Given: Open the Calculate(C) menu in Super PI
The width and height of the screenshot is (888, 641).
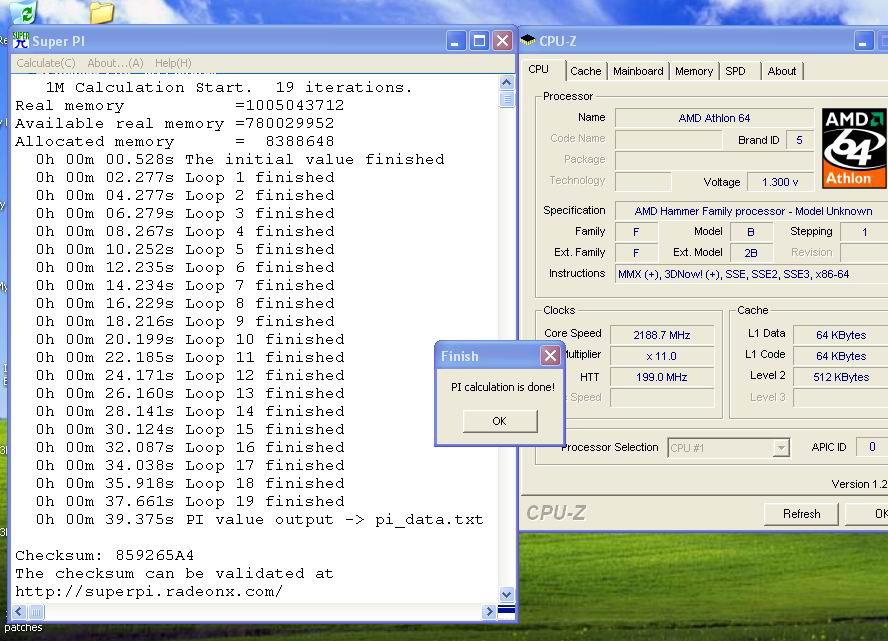Looking at the screenshot, I should tap(46, 63).
